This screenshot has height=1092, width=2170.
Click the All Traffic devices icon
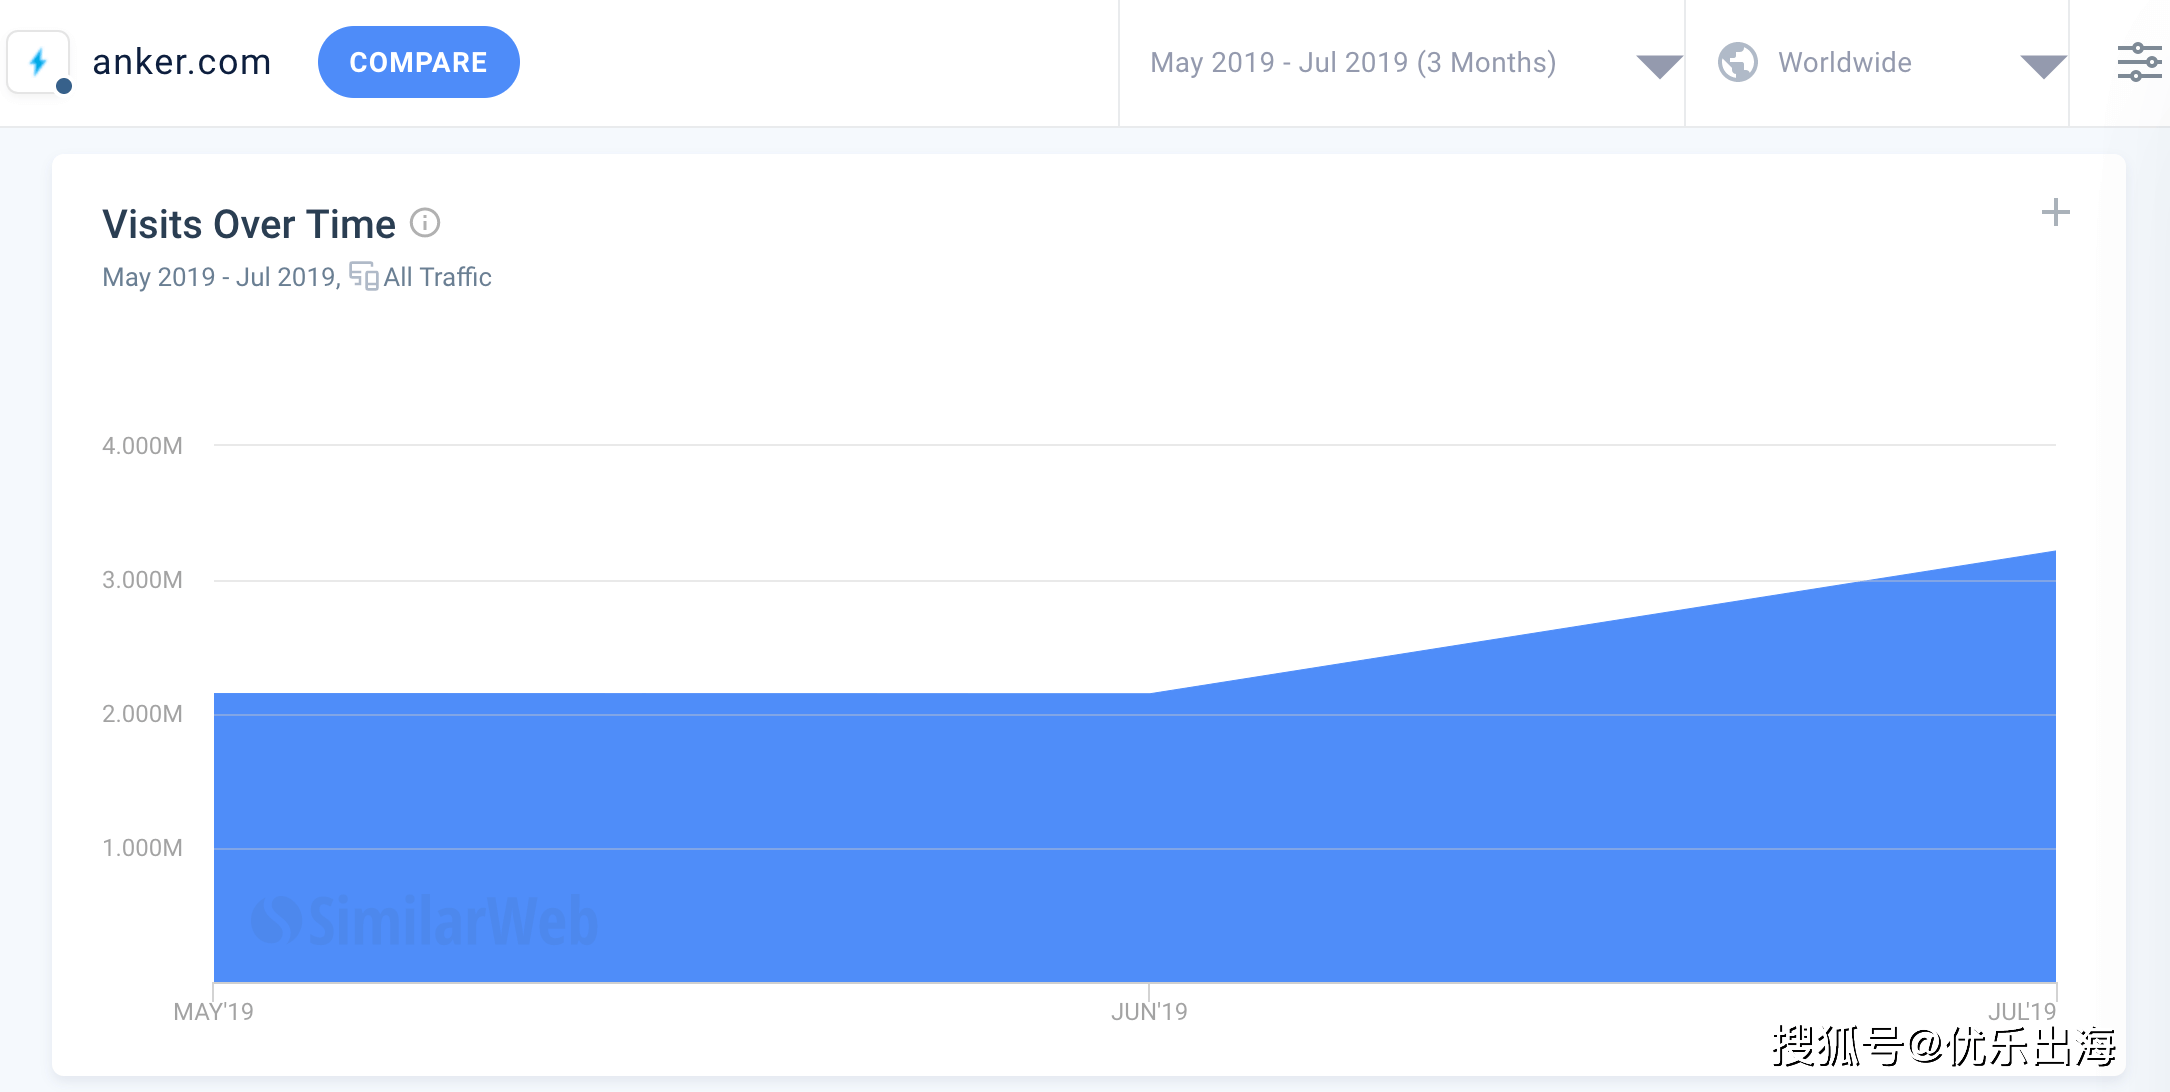point(363,276)
